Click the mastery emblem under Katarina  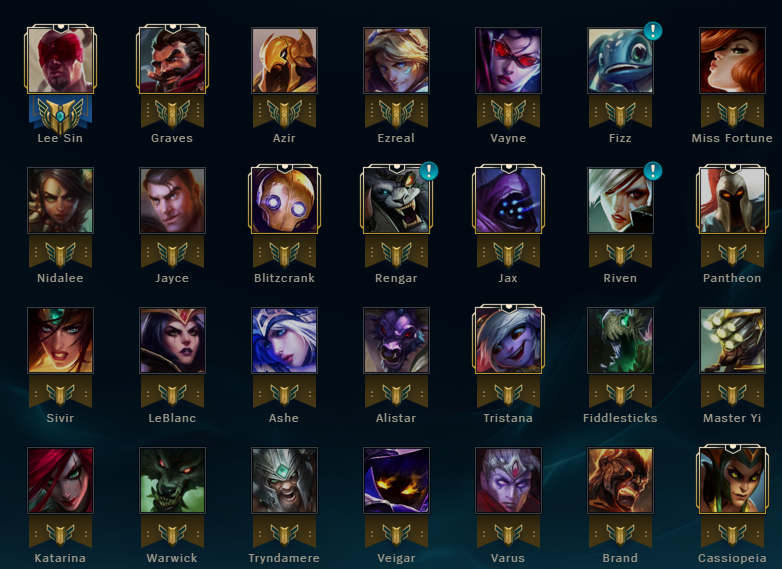[x=60, y=534]
